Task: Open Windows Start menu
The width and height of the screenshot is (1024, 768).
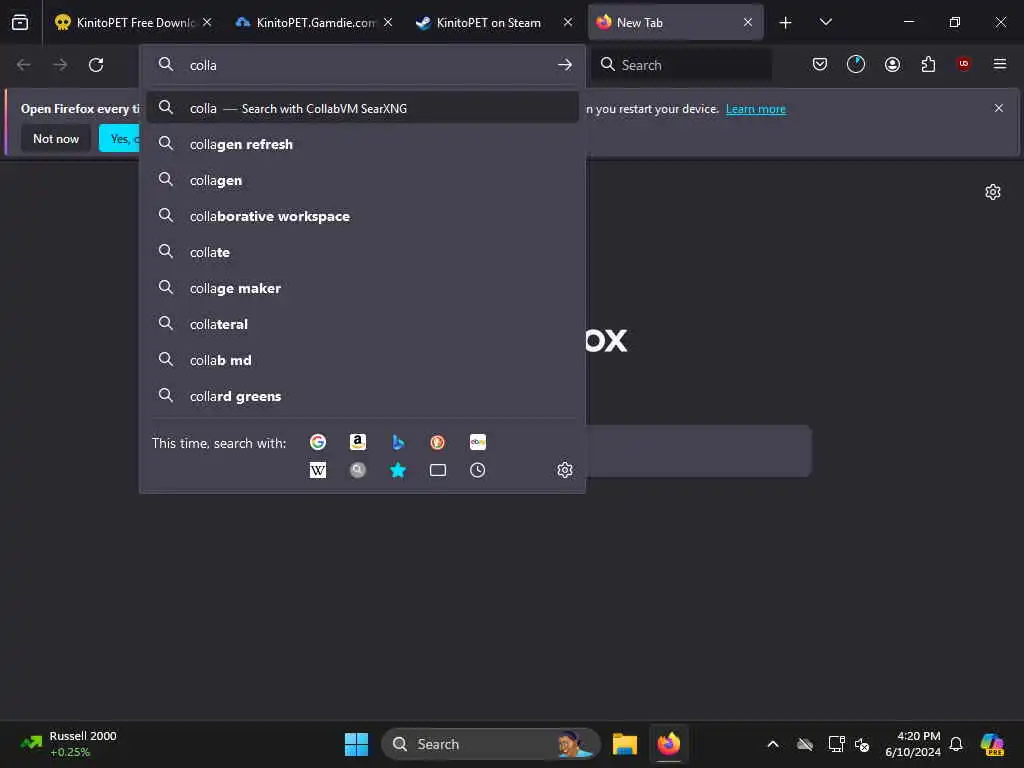Action: pyautogui.click(x=357, y=744)
